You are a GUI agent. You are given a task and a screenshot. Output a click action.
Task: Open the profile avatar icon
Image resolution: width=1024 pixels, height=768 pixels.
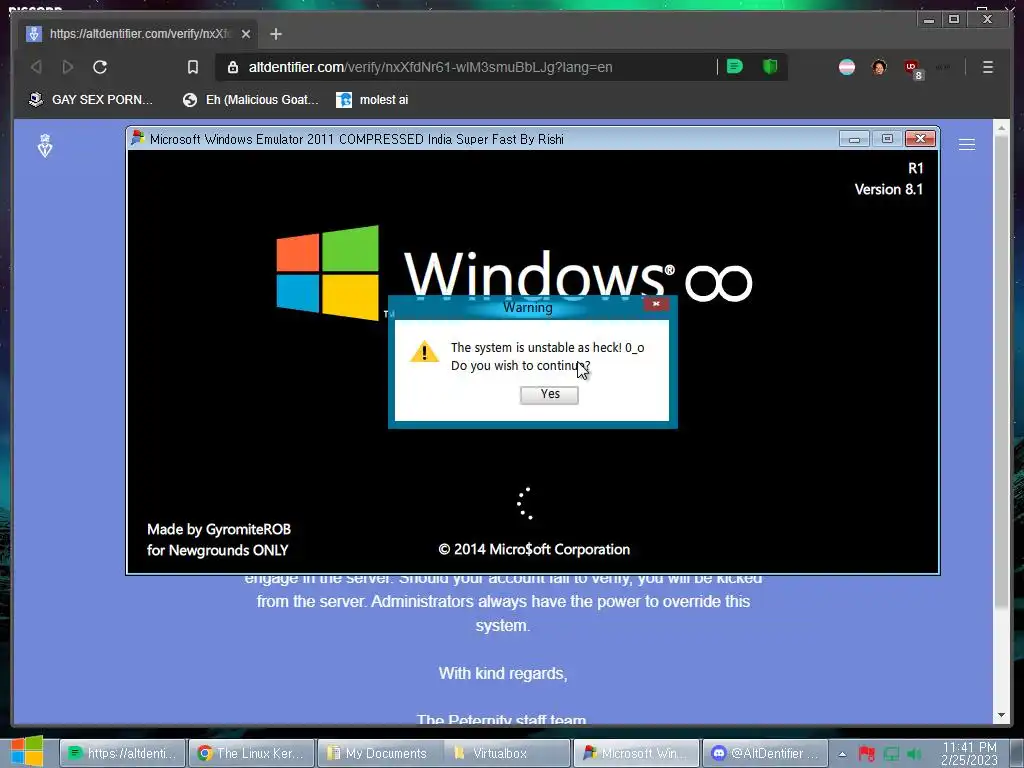pyautogui.click(x=879, y=67)
